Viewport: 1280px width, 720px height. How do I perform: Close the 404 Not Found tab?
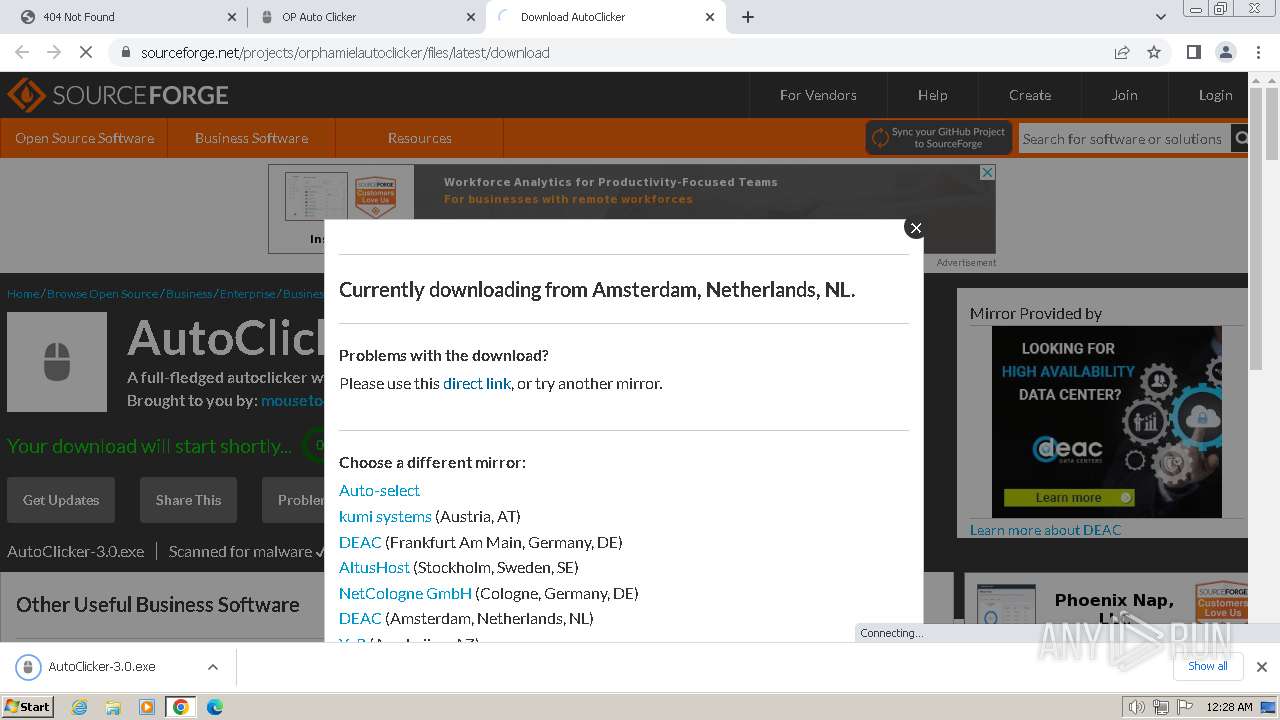coord(231,17)
